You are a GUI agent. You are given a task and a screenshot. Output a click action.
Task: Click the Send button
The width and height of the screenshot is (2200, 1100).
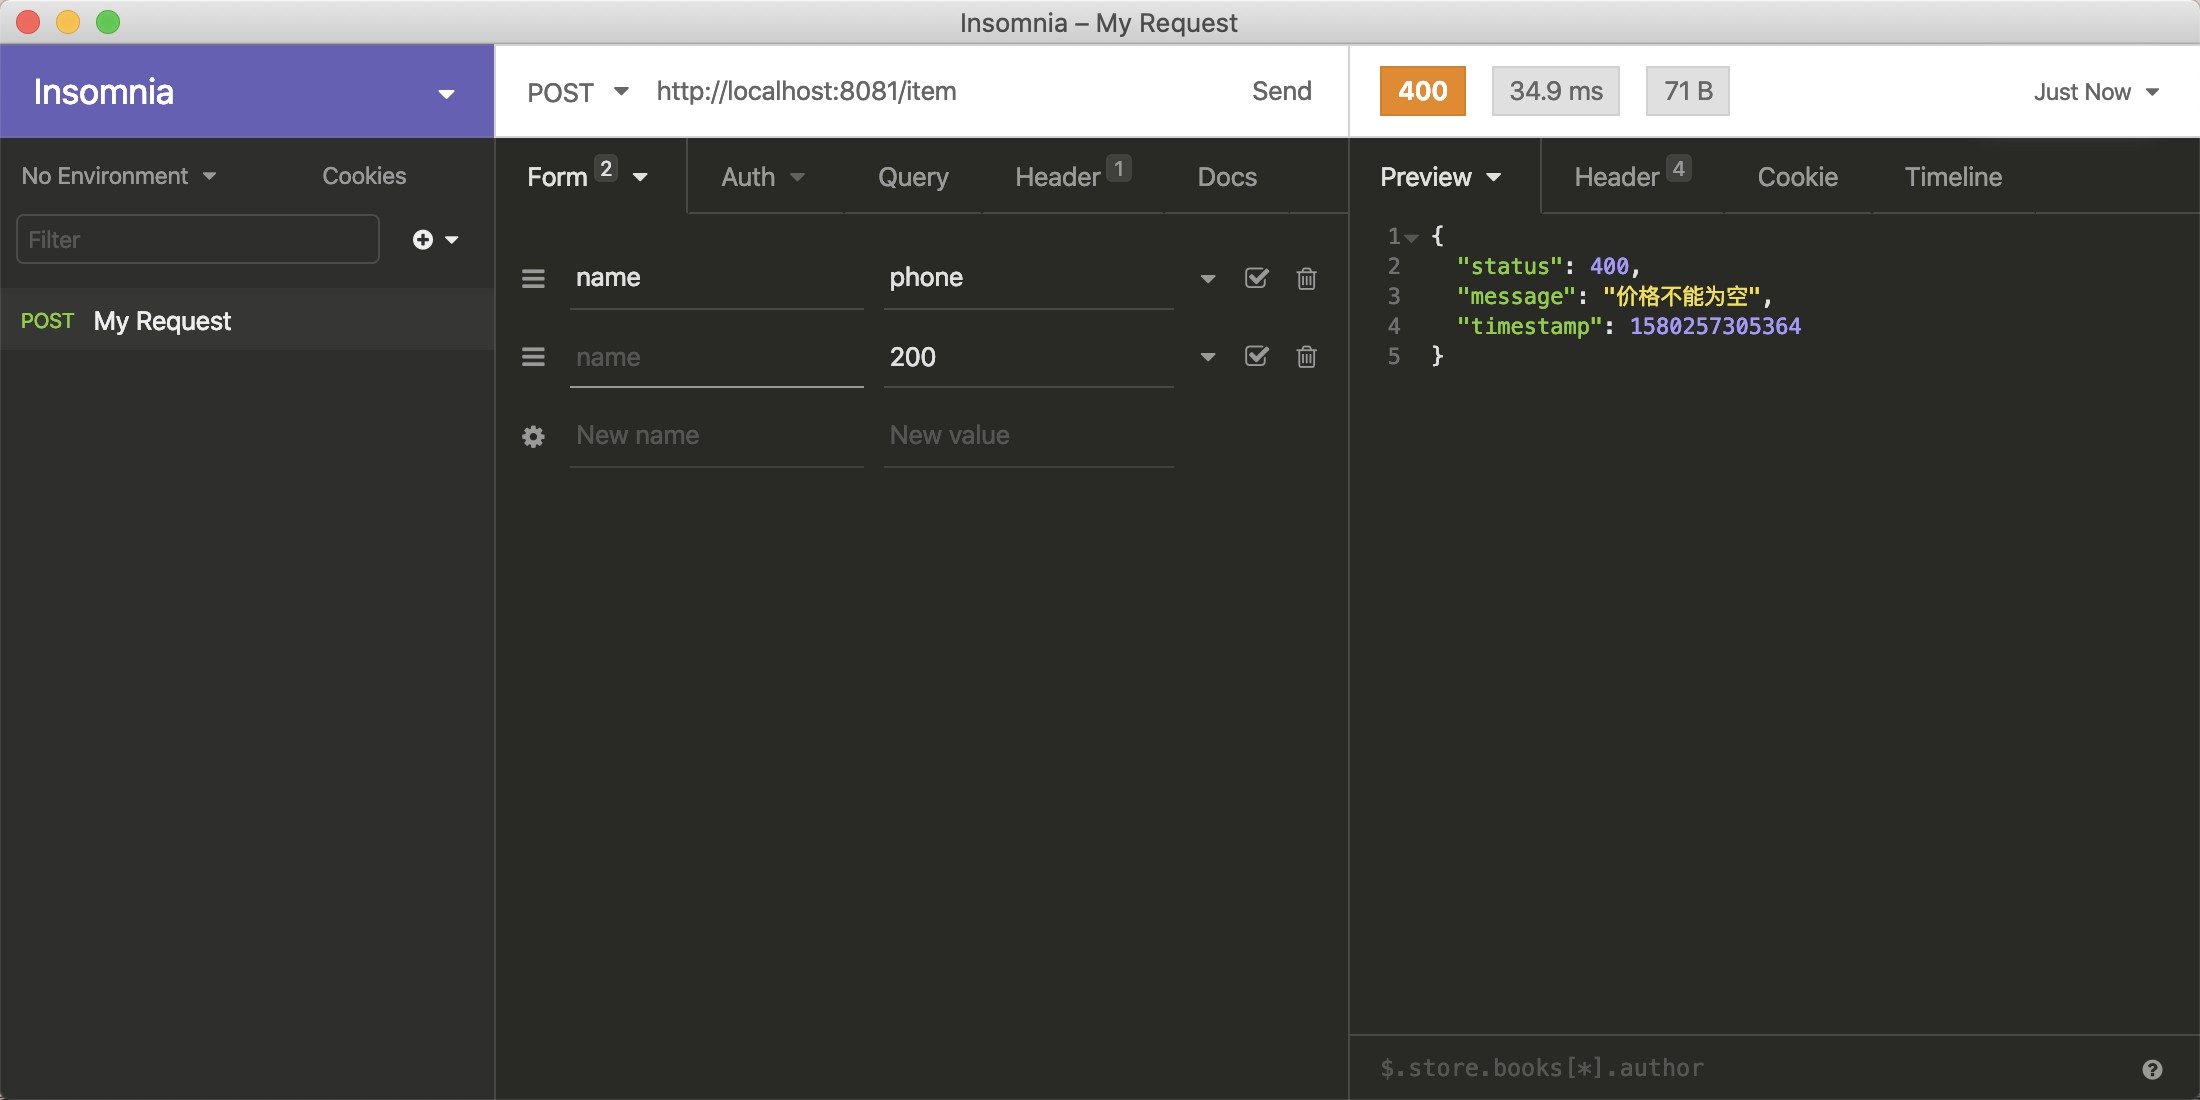point(1281,91)
